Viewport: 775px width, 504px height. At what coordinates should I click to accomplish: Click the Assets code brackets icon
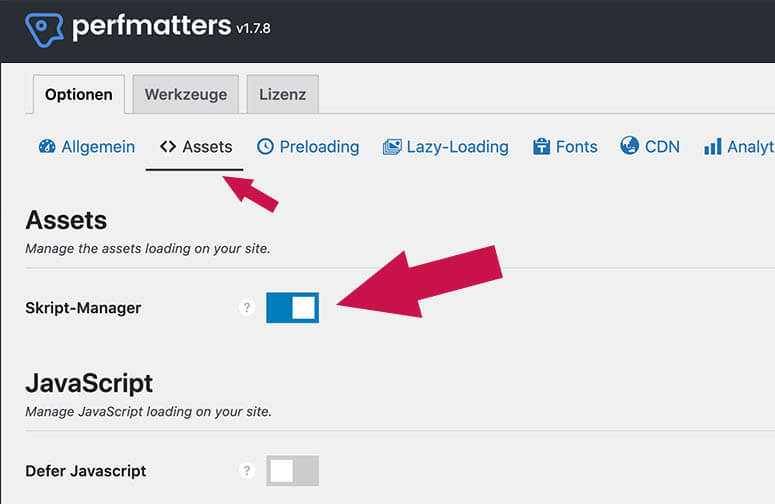click(x=168, y=146)
